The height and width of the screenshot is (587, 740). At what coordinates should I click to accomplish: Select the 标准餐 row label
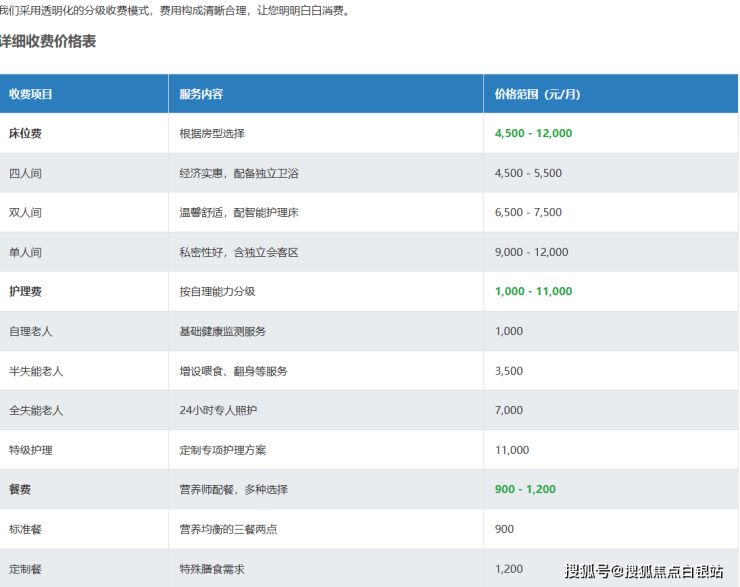click(25, 529)
